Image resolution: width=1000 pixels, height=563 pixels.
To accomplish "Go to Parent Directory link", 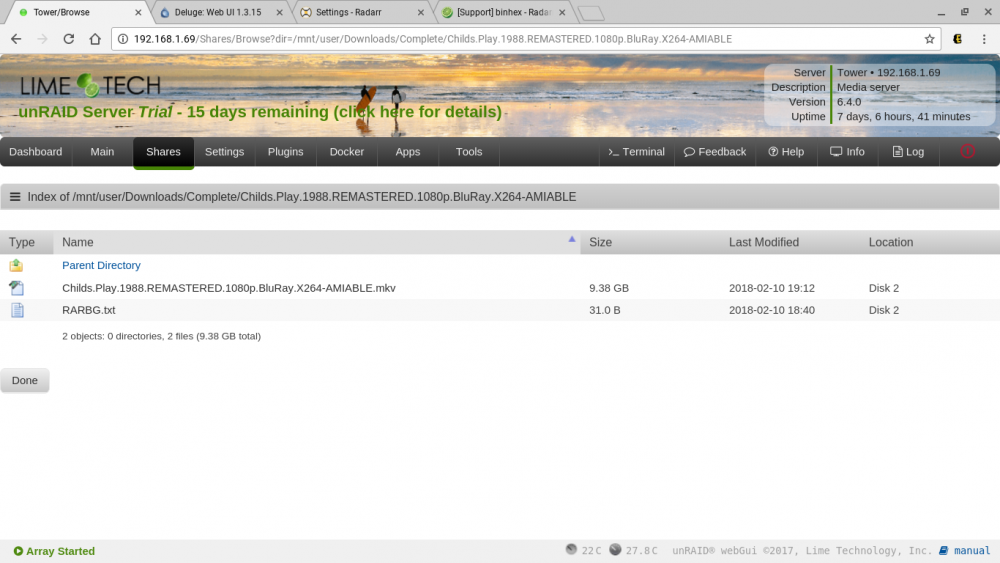I will pos(101,265).
